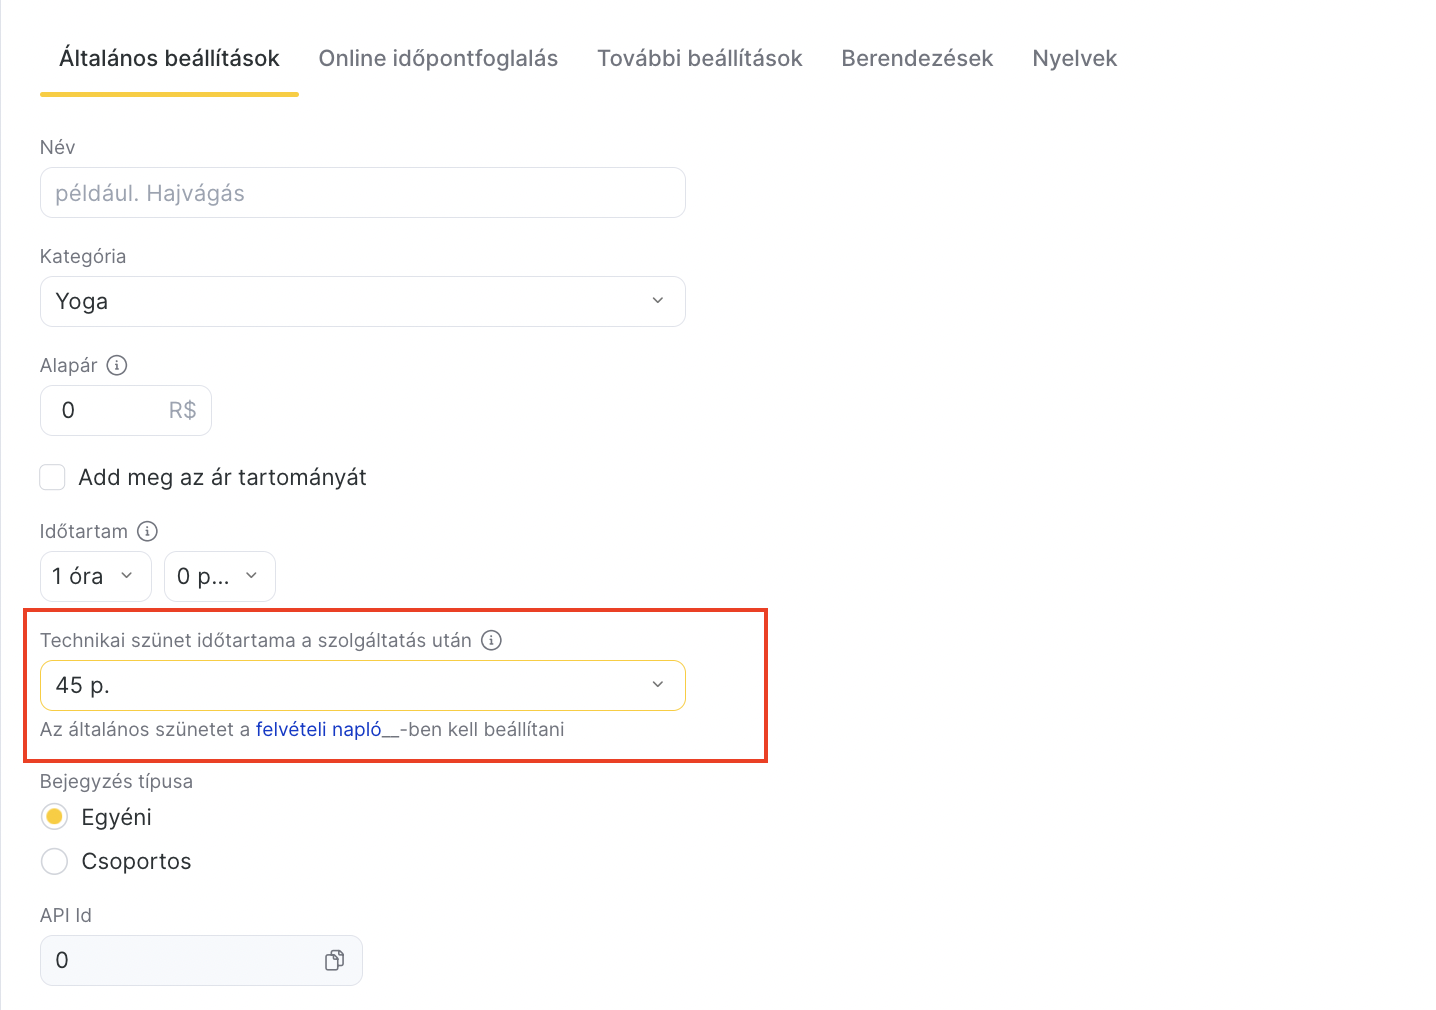Open the Kategória dropdown showing Yoga
The height and width of the screenshot is (1010, 1436).
362,301
